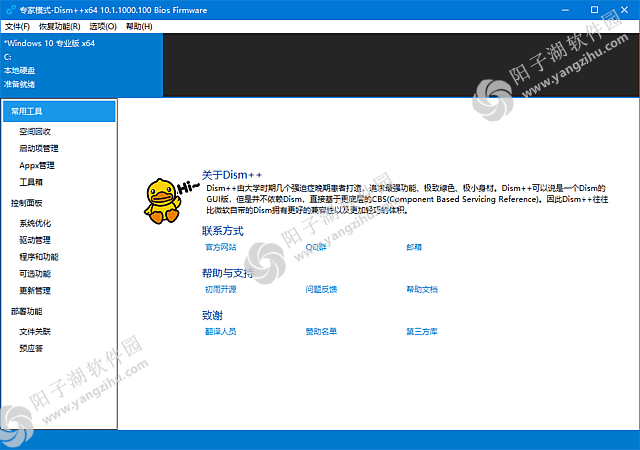The width and height of the screenshot is (640, 450).
Task: Open the 帮助文档 link
Action: coord(422,290)
